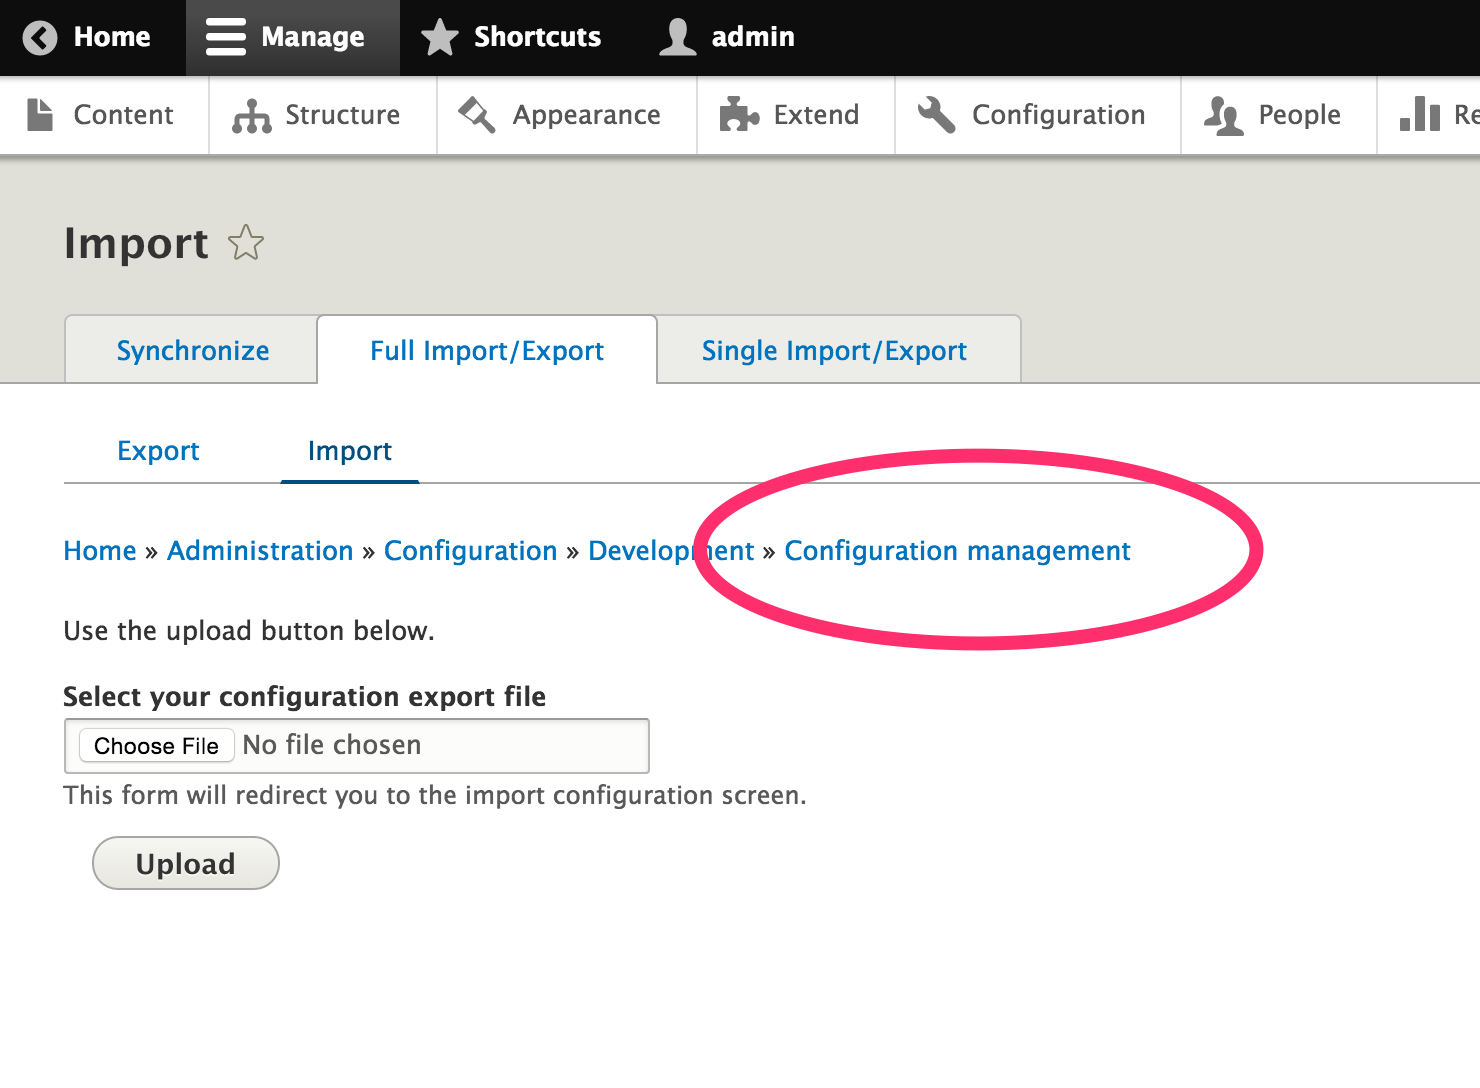Click the 'No file chosen' text
1480x1088 pixels.
click(x=332, y=745)
